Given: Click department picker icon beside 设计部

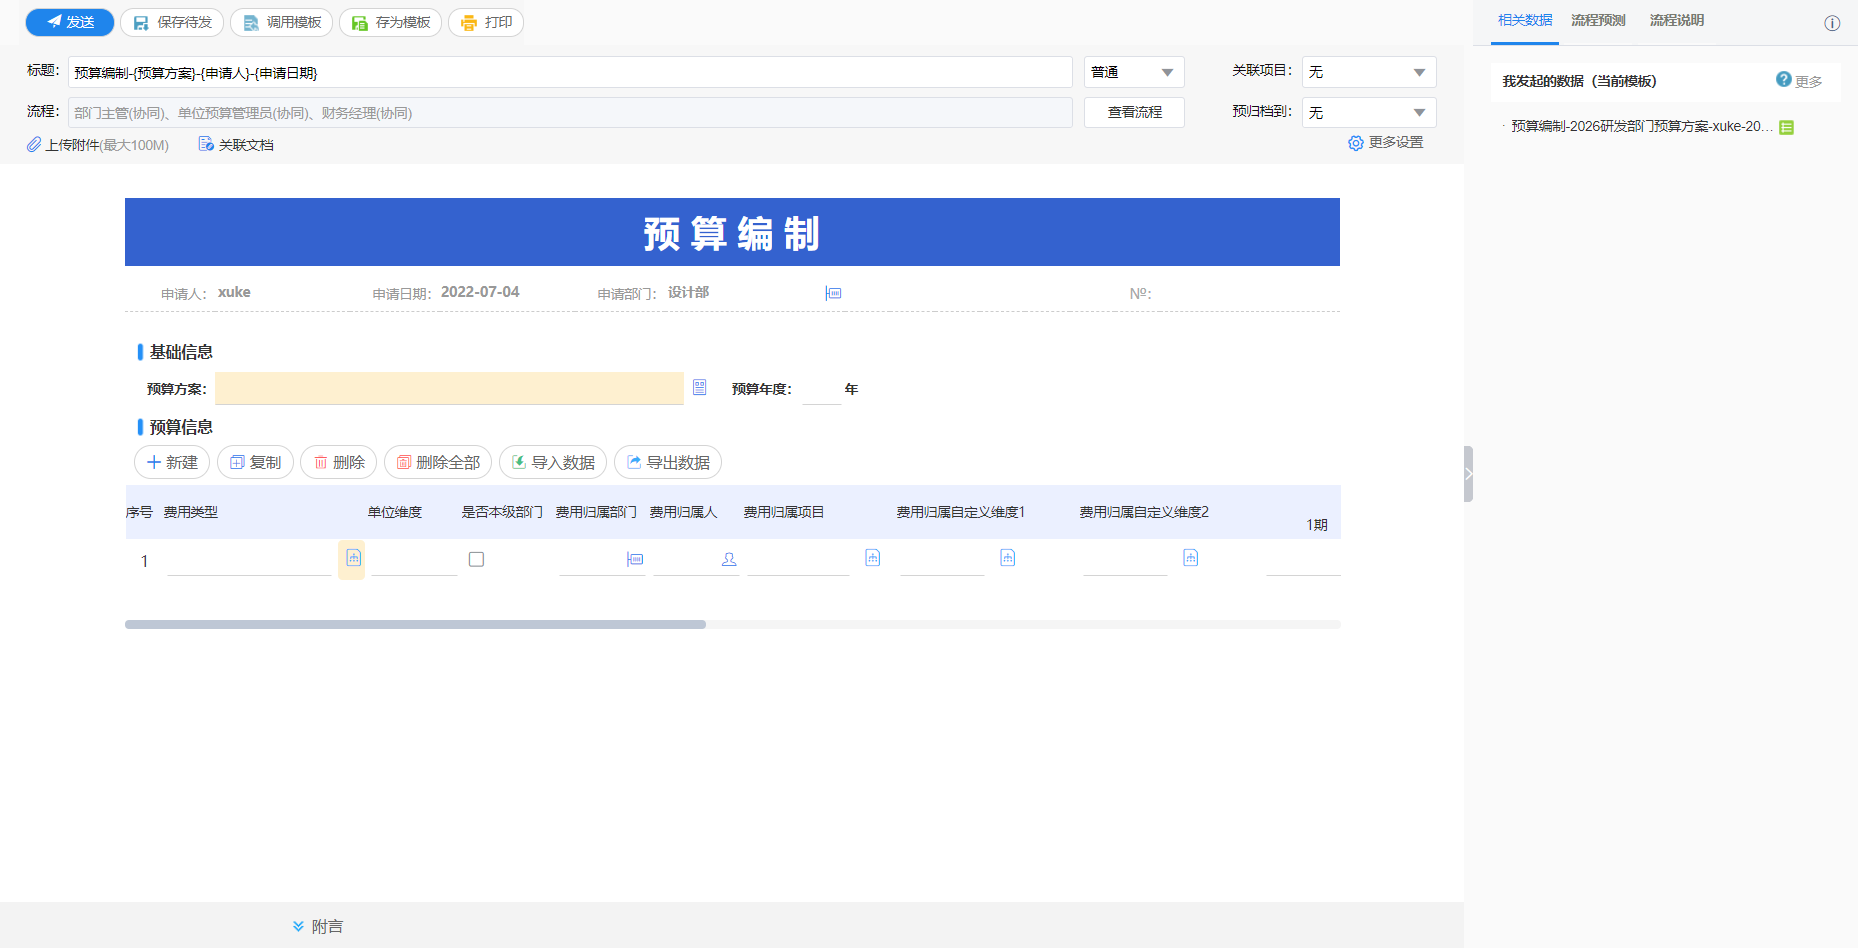Looking at the screenshot, I should 833,293.
